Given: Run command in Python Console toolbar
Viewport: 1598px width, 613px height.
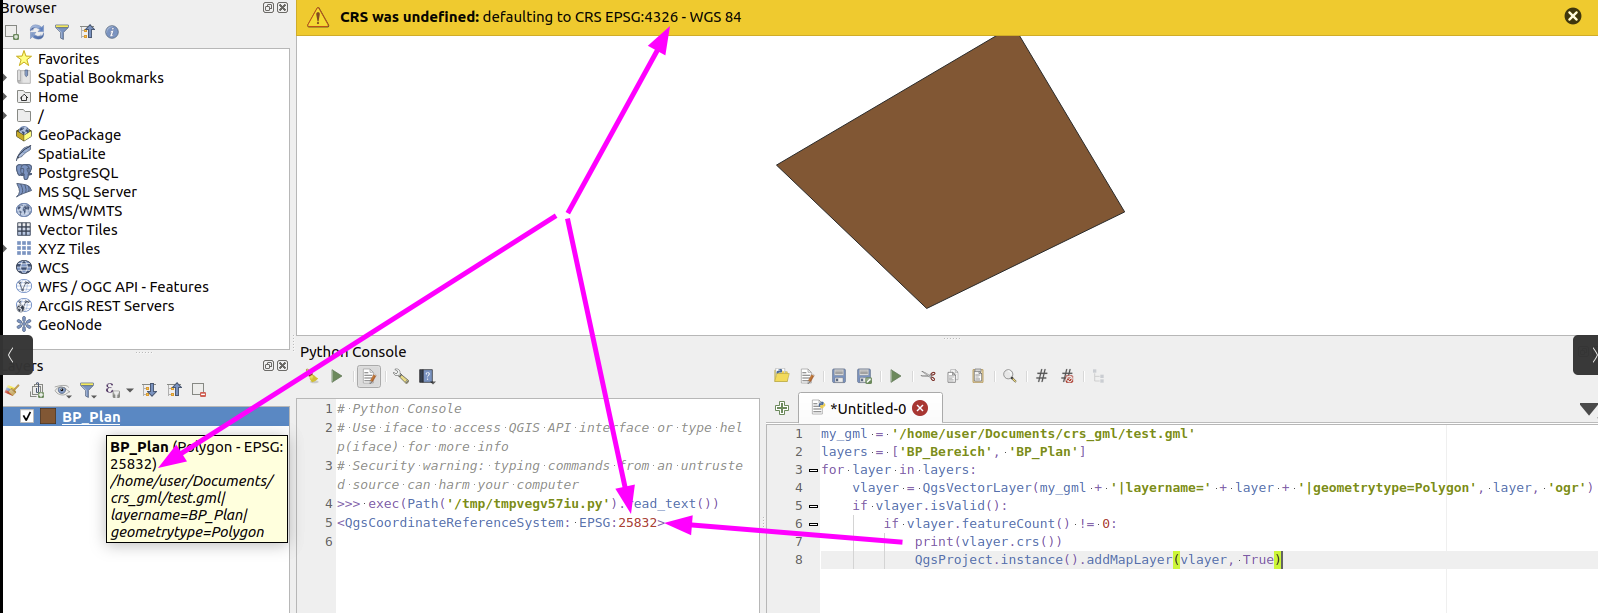Looking at the screenshot, I should [337, 376].
